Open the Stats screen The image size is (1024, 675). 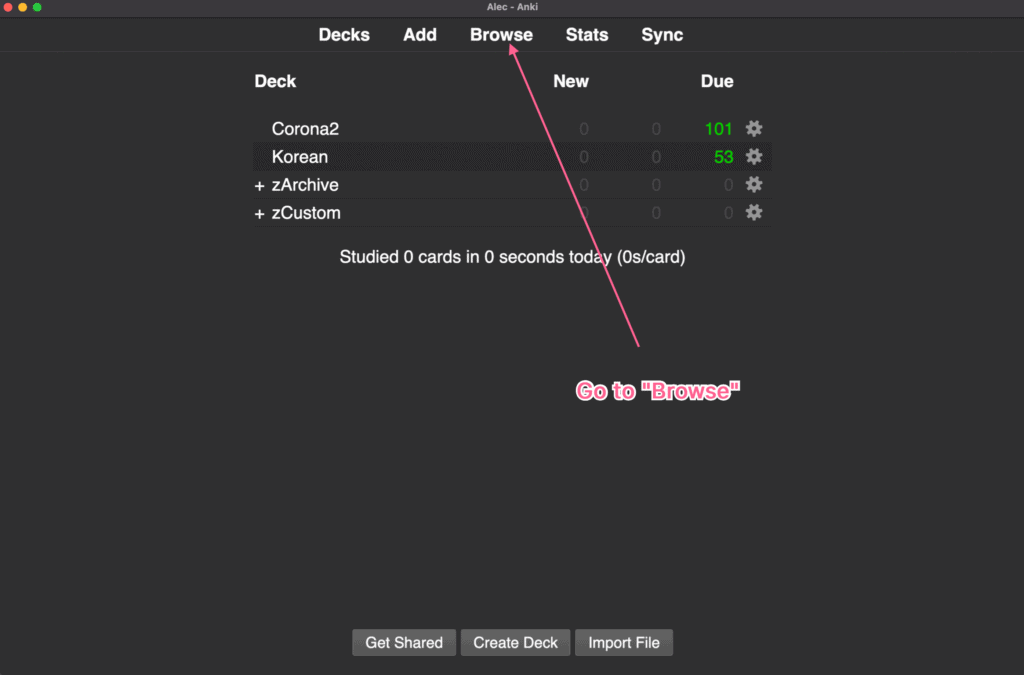tap(587, 35)
